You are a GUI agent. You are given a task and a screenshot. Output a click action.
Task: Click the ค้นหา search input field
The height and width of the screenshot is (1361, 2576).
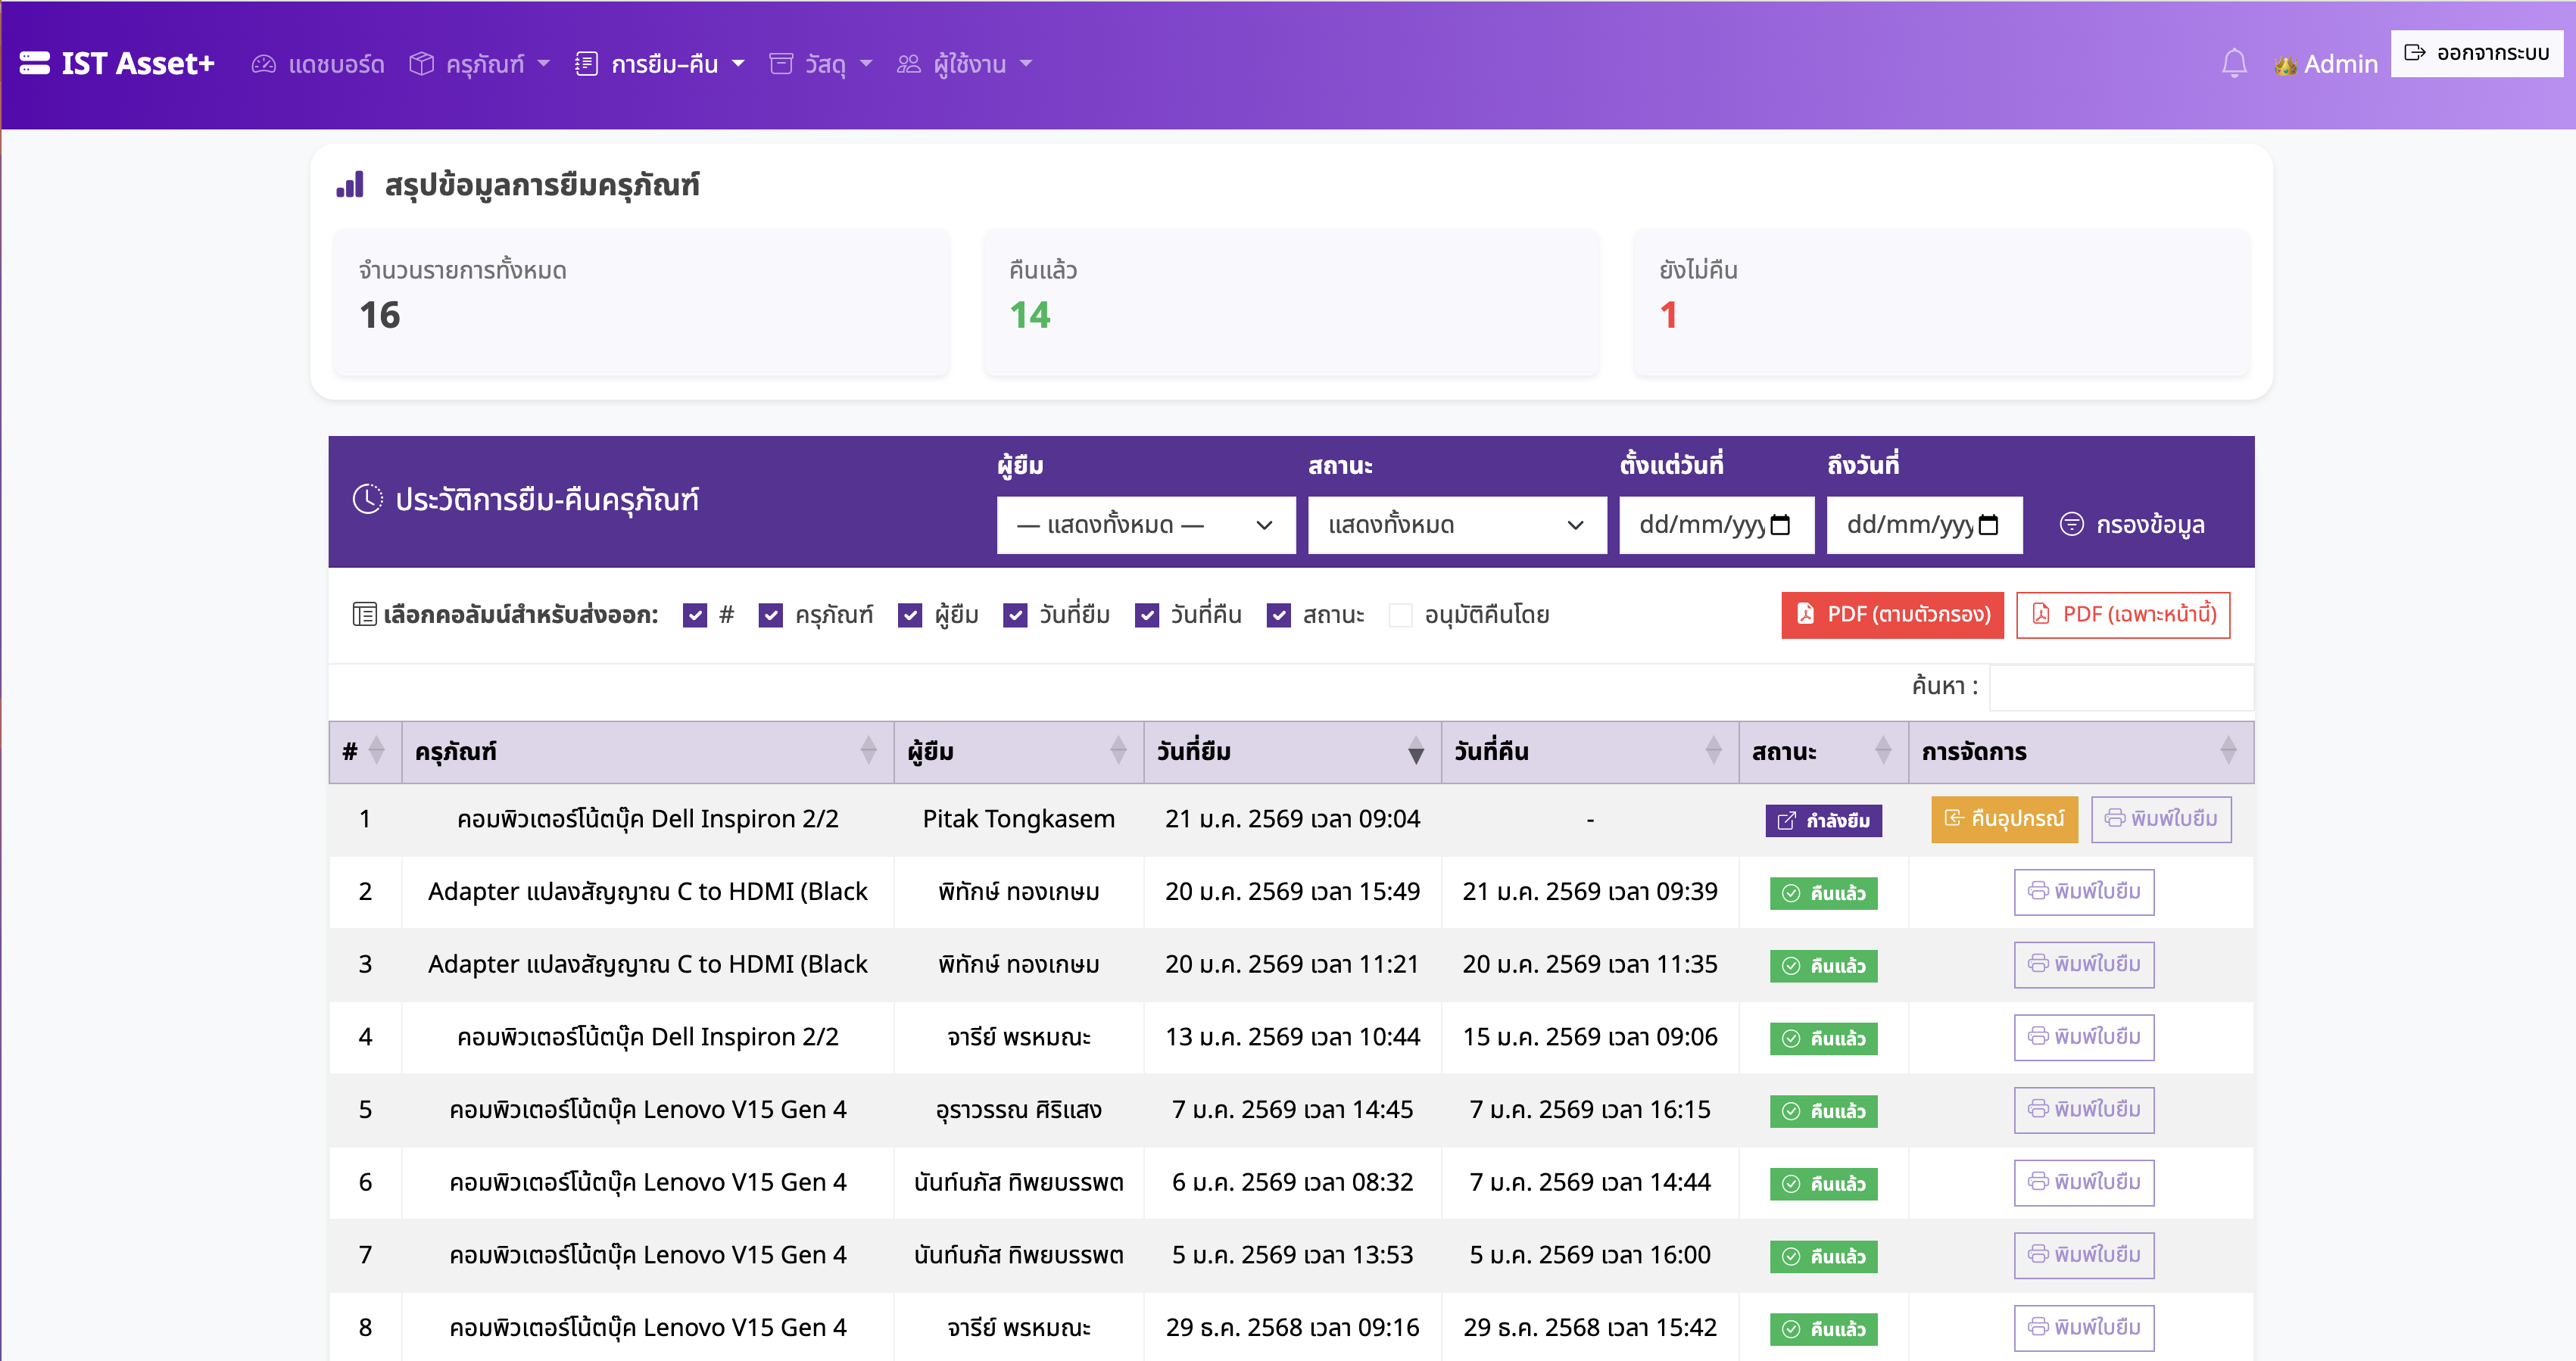click(2121, 687)
